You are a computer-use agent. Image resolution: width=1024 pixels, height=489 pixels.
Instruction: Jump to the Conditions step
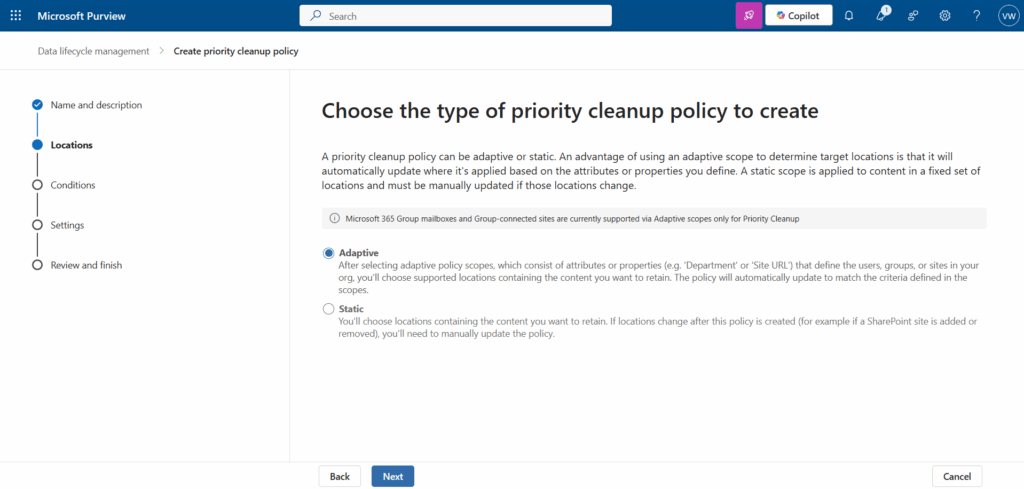point(73,185)
